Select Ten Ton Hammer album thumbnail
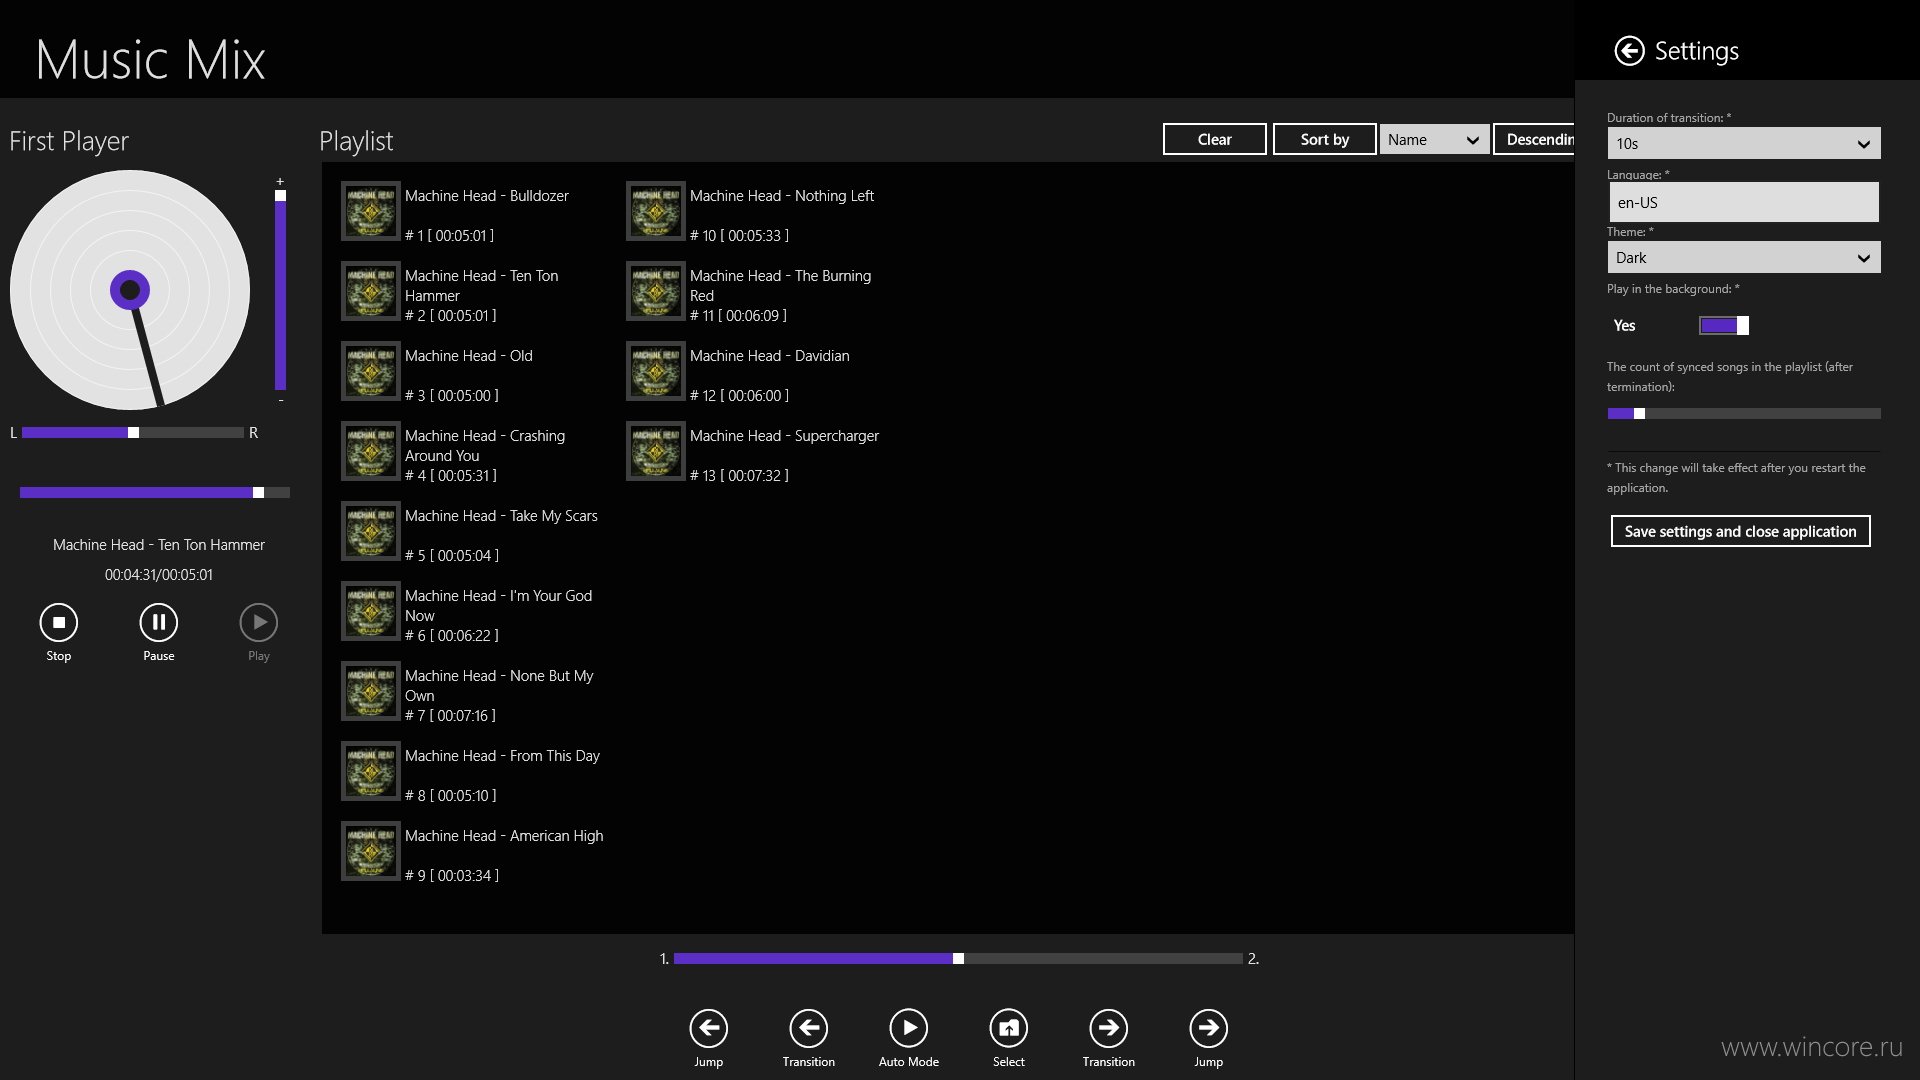The height and width of the screenshot is (1080, 1920). click(371, 291)
